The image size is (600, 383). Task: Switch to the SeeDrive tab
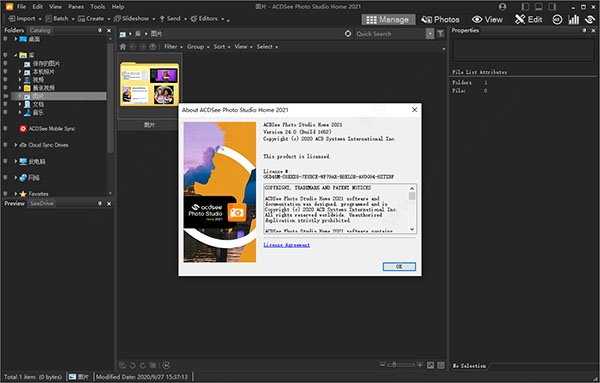(x=42, y=204)
